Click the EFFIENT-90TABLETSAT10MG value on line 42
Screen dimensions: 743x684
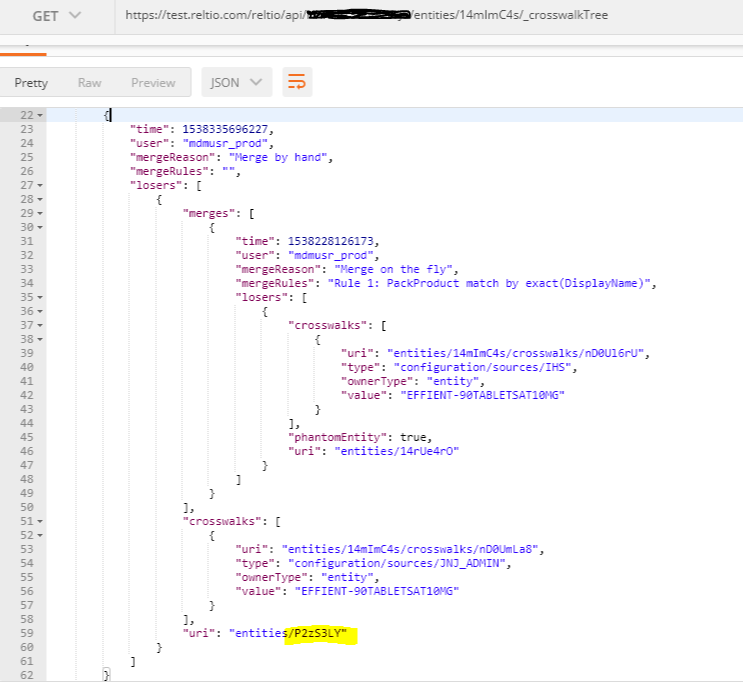pos(482,395)
